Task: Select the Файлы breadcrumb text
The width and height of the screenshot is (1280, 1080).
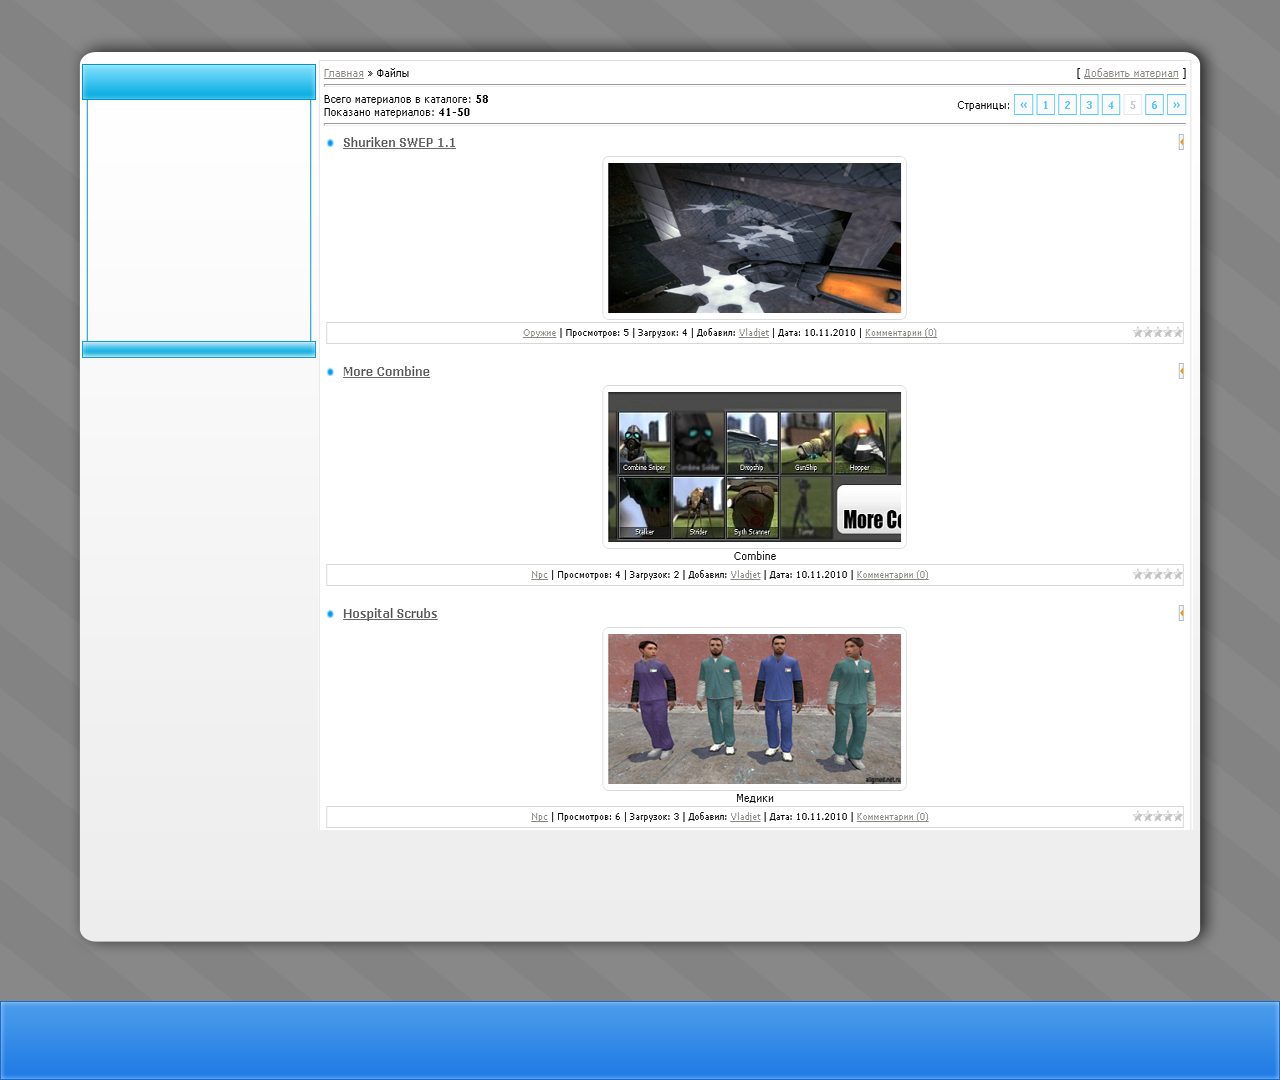Action: [x=393, y=73]
